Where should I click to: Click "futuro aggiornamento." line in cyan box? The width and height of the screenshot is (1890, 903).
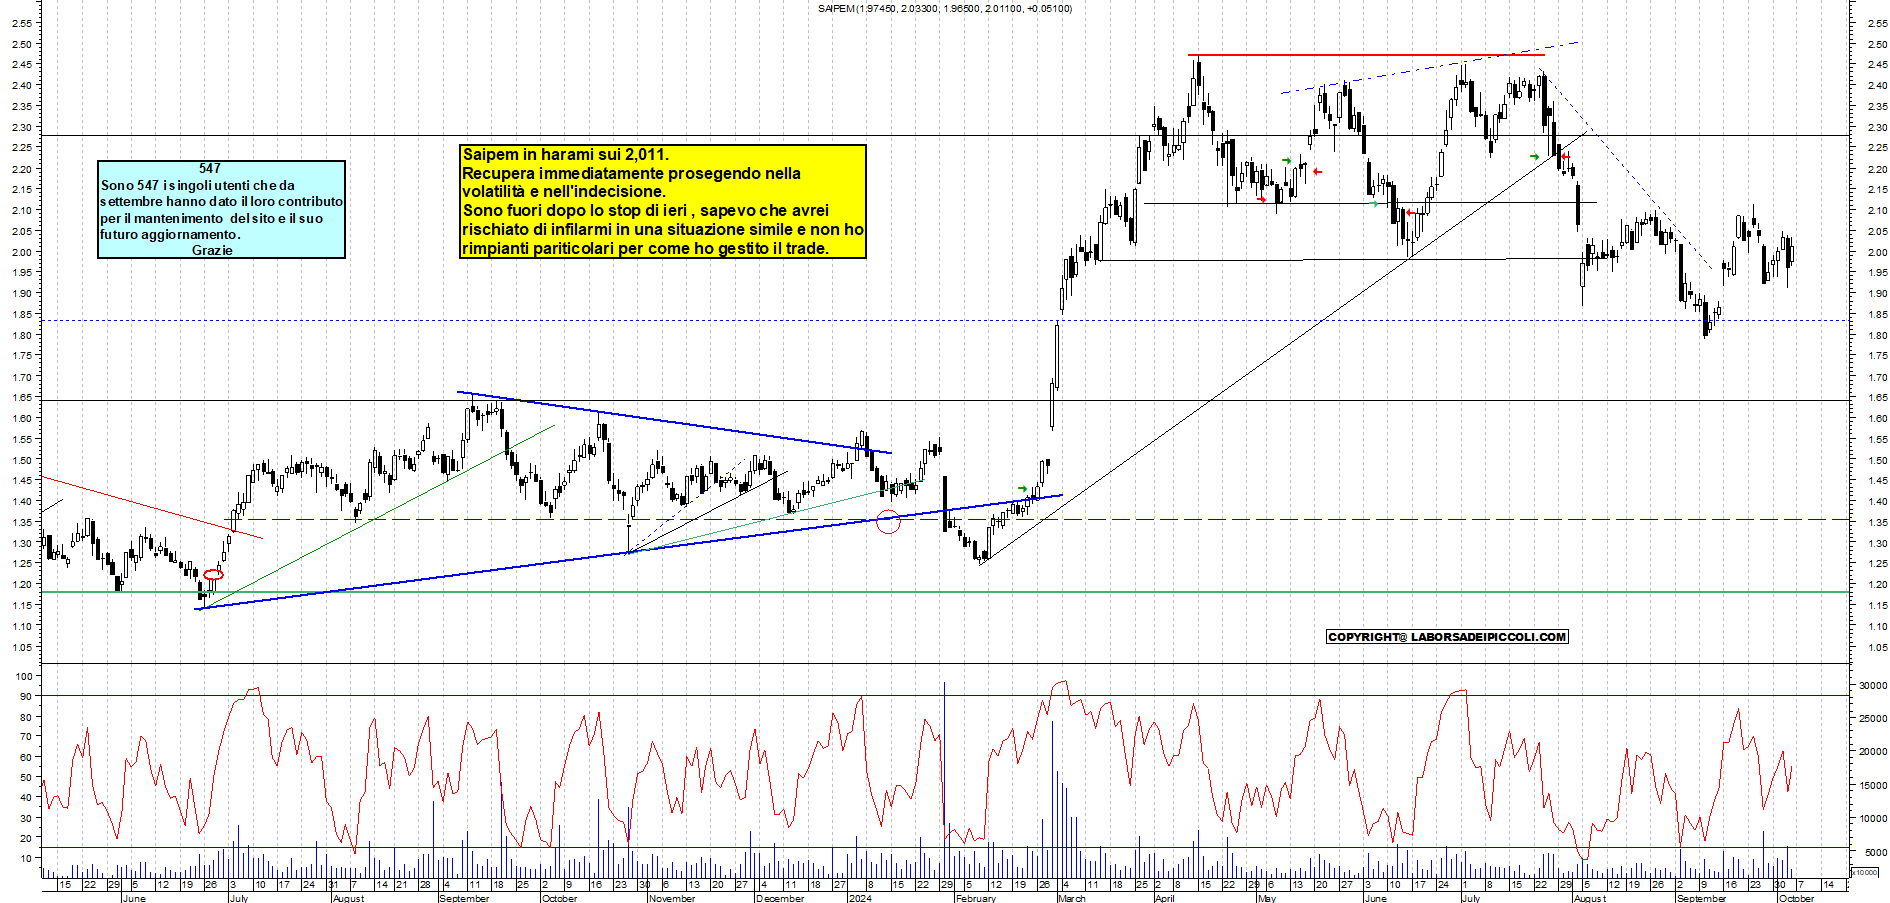[170, 234]
